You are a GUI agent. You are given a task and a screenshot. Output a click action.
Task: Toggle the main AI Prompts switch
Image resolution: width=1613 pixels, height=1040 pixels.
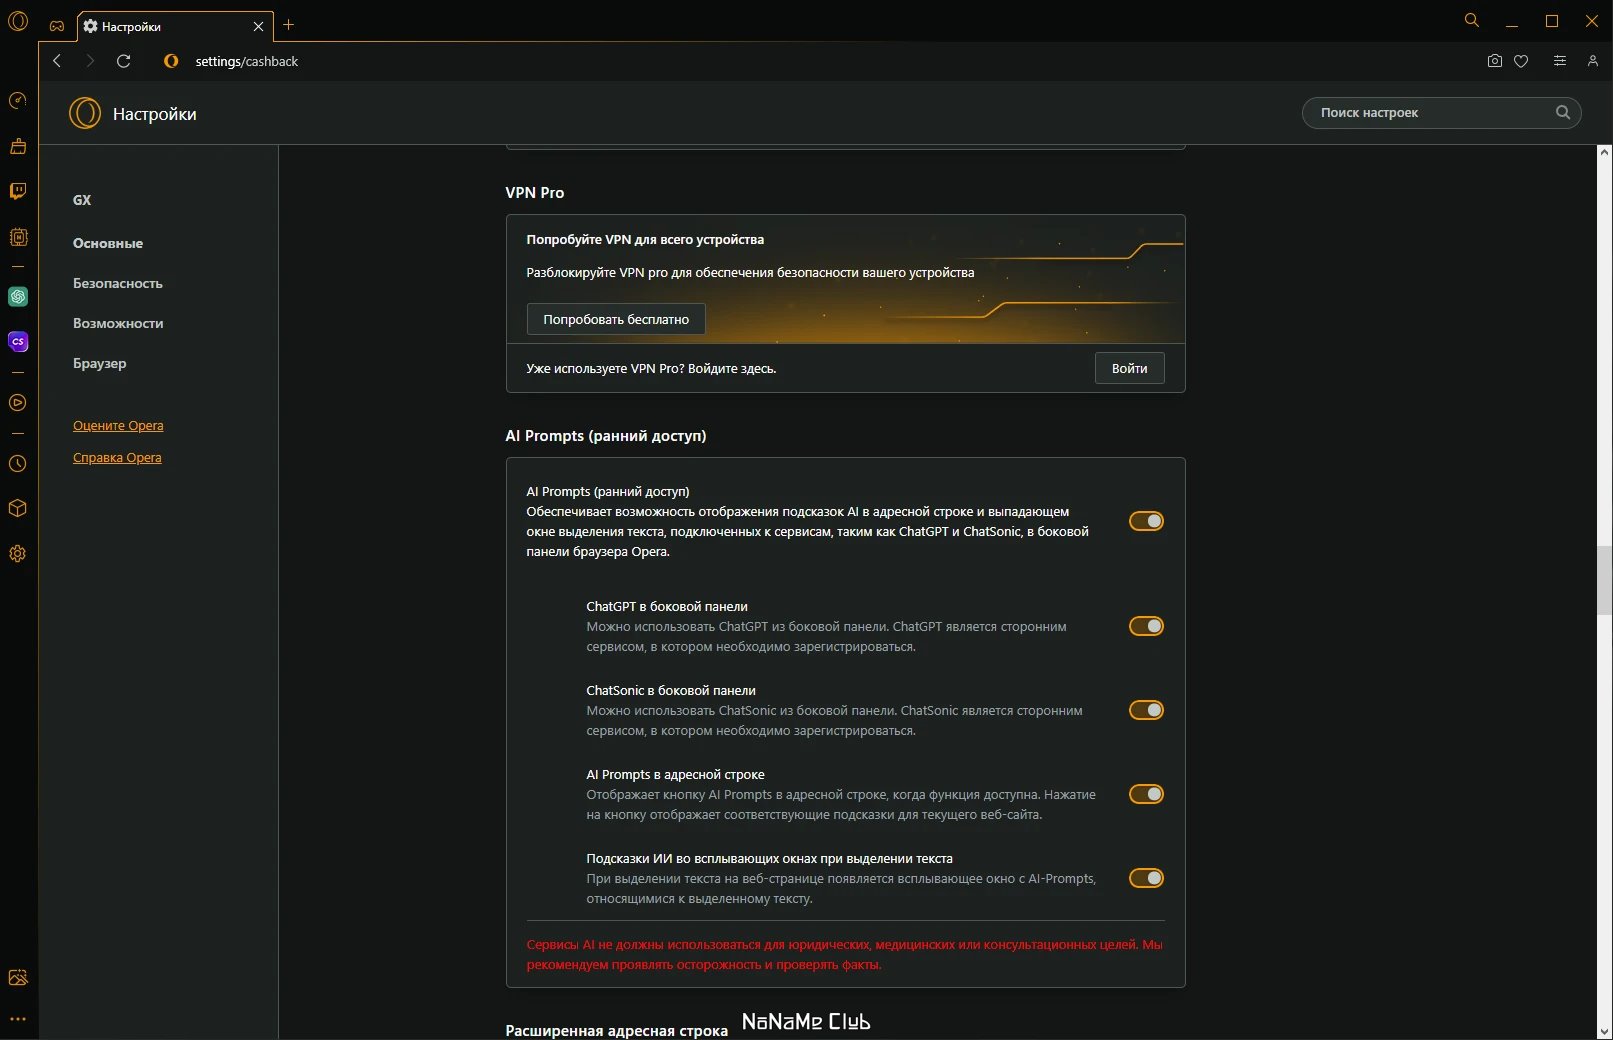(1146, 521)
